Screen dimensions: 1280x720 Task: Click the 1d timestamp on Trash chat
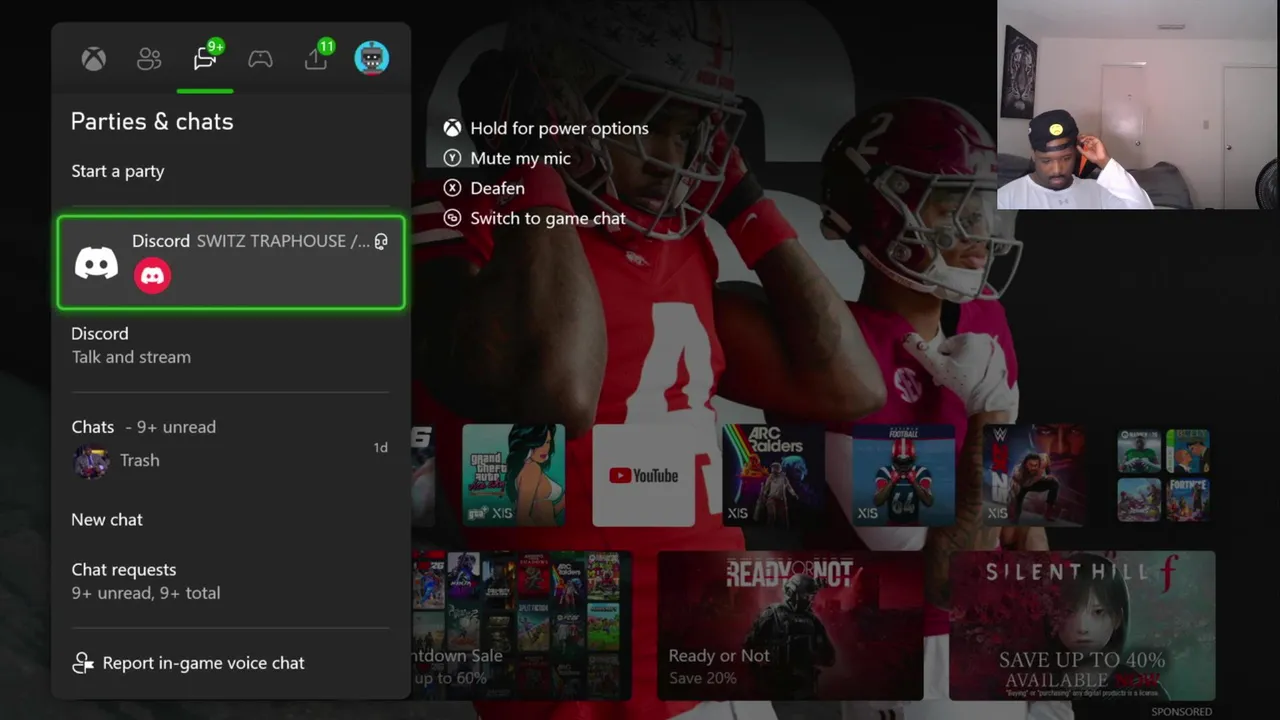point(380,448)
